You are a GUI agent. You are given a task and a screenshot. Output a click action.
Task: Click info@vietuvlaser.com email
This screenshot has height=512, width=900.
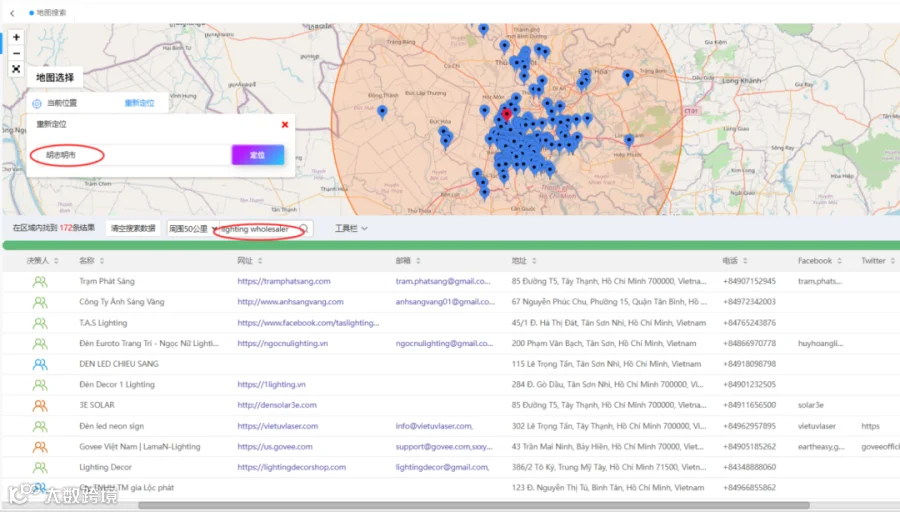pyautogui.click(x=434, y=426)
